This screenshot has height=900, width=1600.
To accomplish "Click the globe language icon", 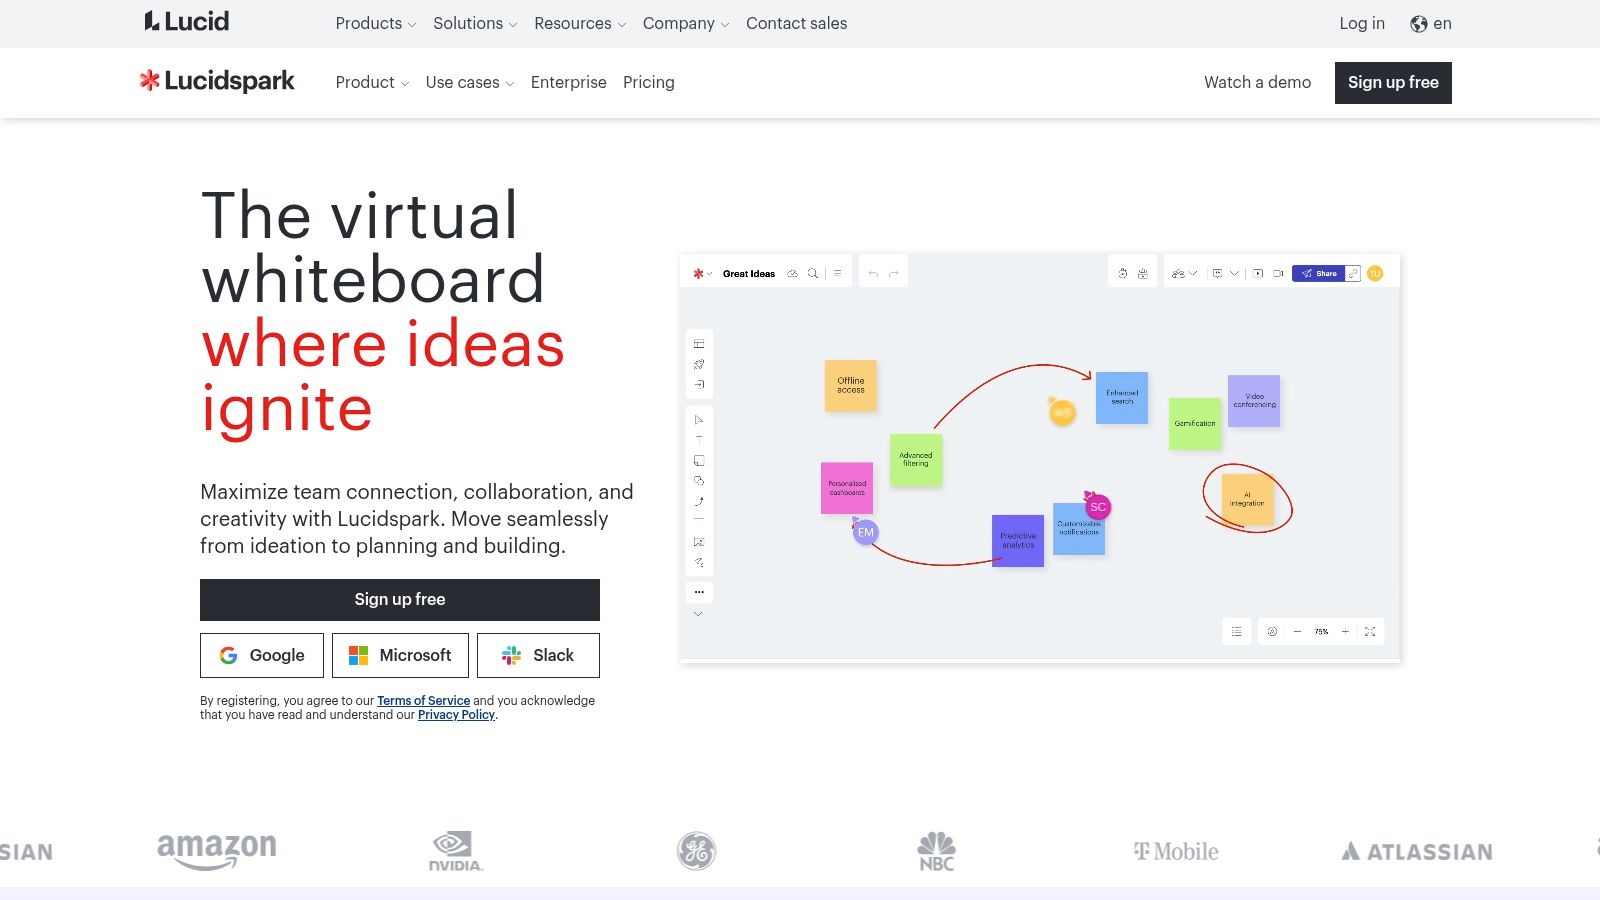I will pyautogui.click(x=1418, y=24).
